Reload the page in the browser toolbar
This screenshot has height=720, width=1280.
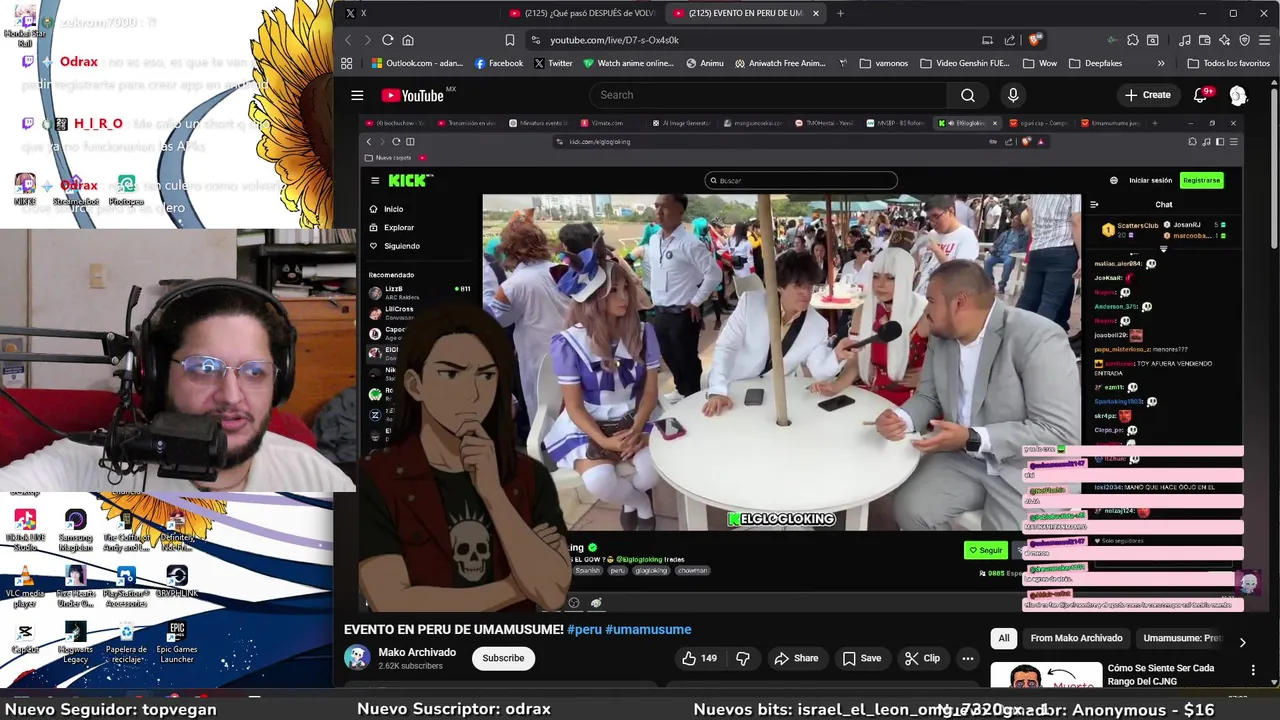coord(388,40)
